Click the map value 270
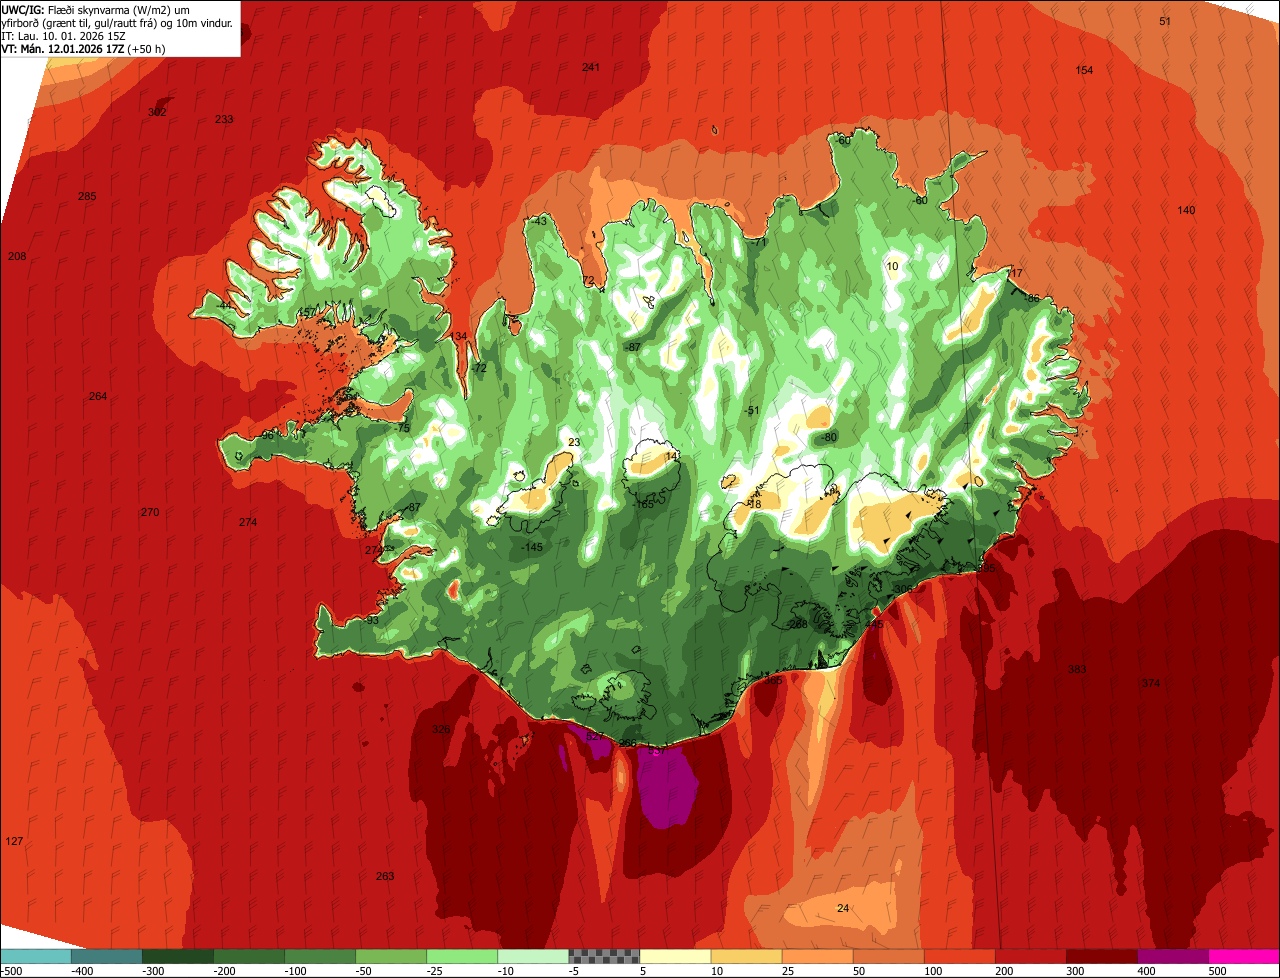The image size is (1280, 978). point(150,512)
